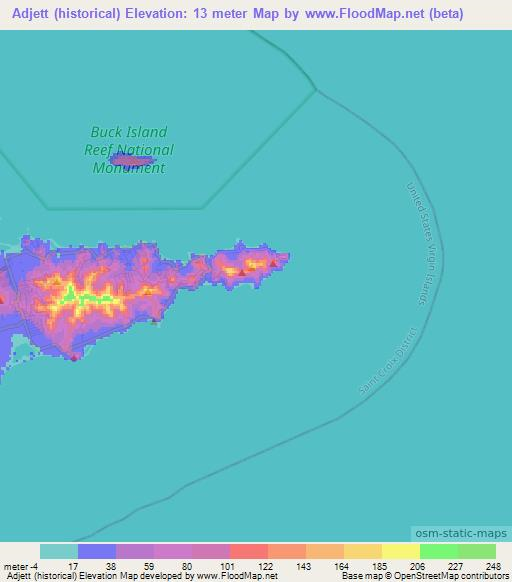Screen dimensions: 512x582
Task: Click the bright green 206 meter swatch
Action: click(x=439, y=551)
